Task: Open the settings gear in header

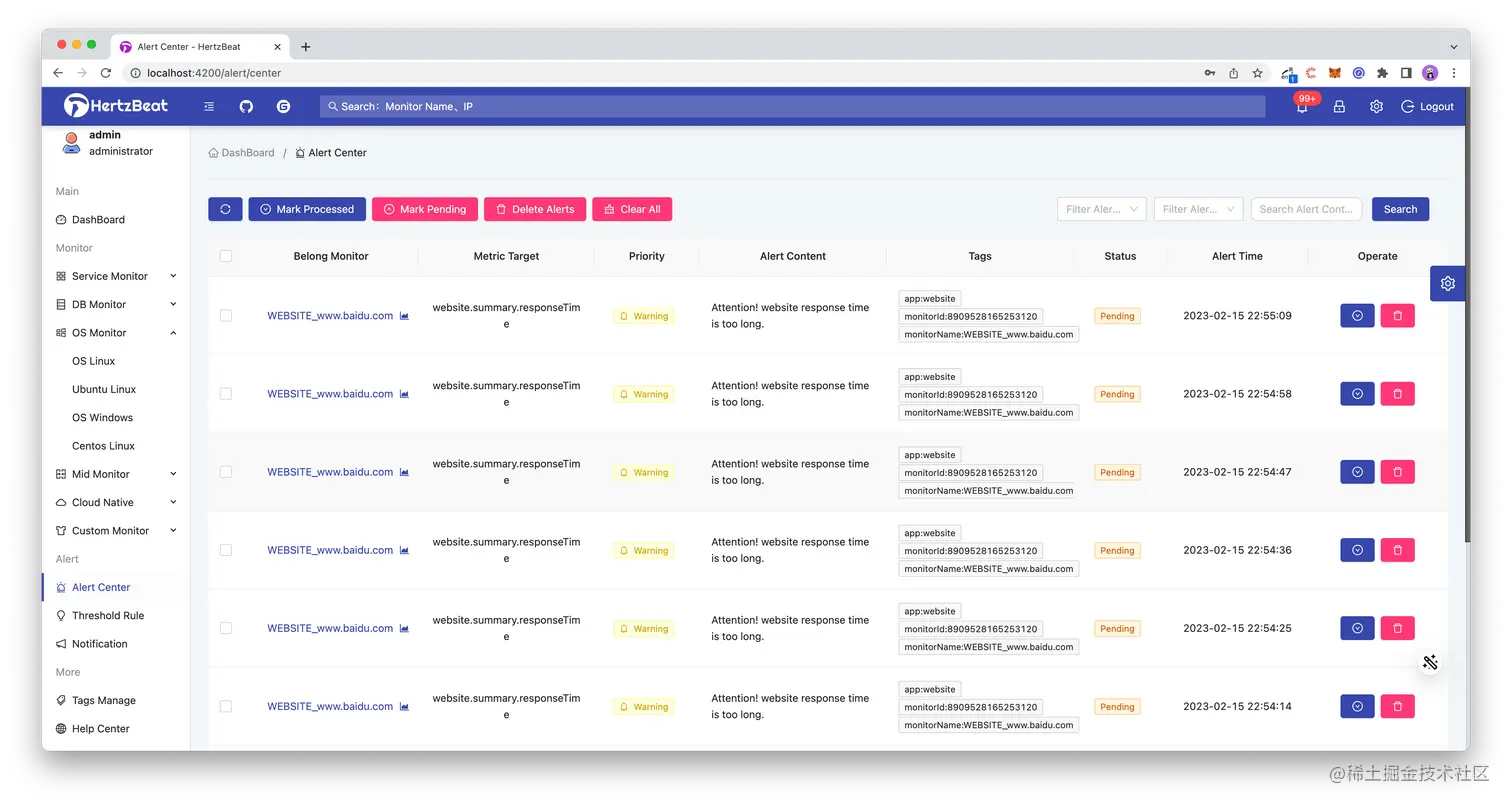Action: (x=1376, y=106)
